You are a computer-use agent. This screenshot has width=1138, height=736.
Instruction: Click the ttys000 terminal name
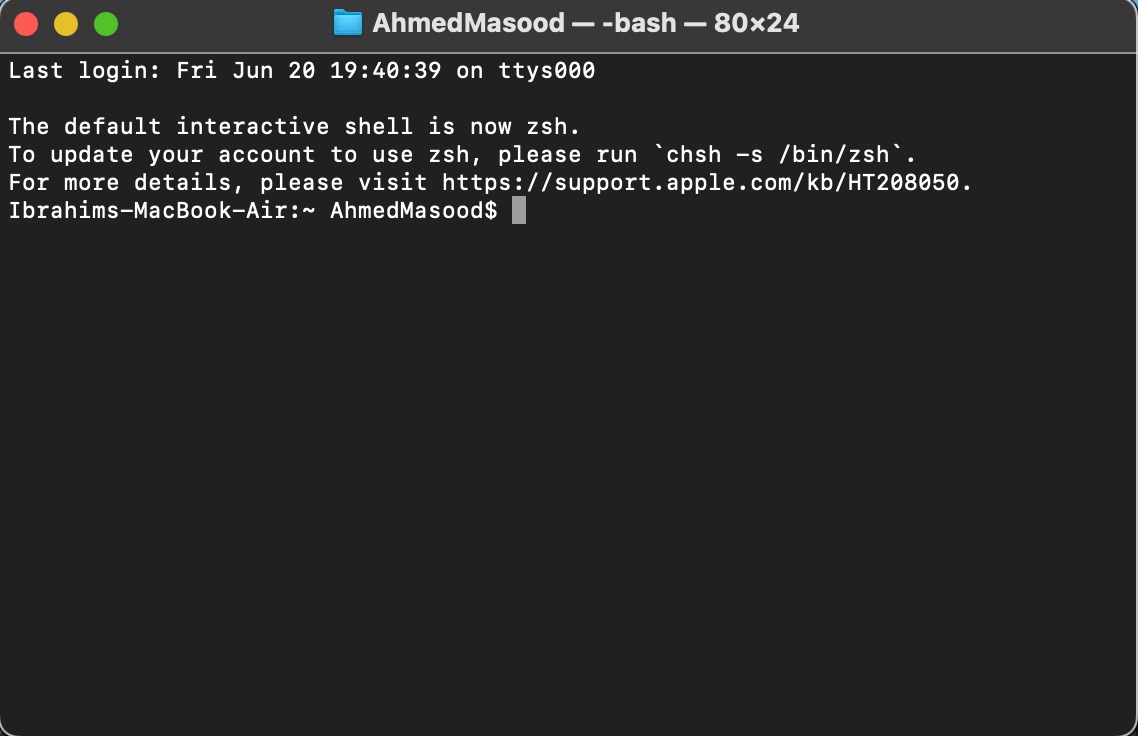(x=547, y=71)
